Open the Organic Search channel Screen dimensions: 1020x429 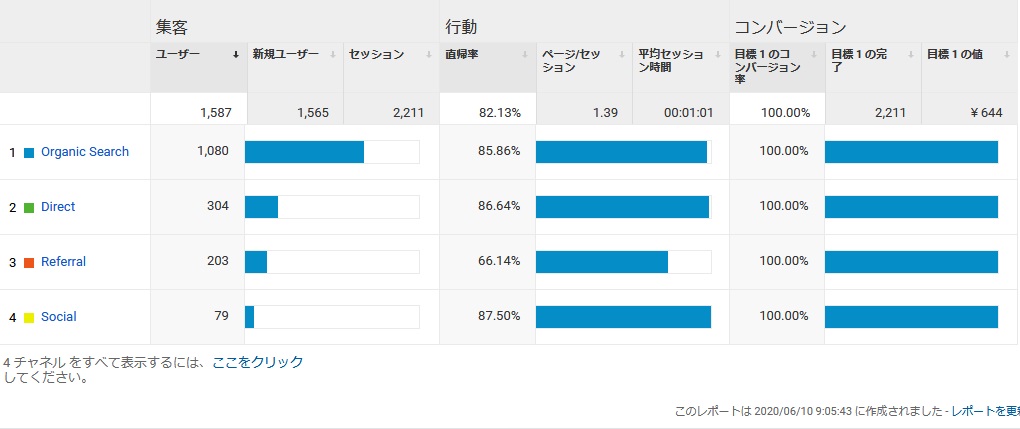(x=85, y=152)
